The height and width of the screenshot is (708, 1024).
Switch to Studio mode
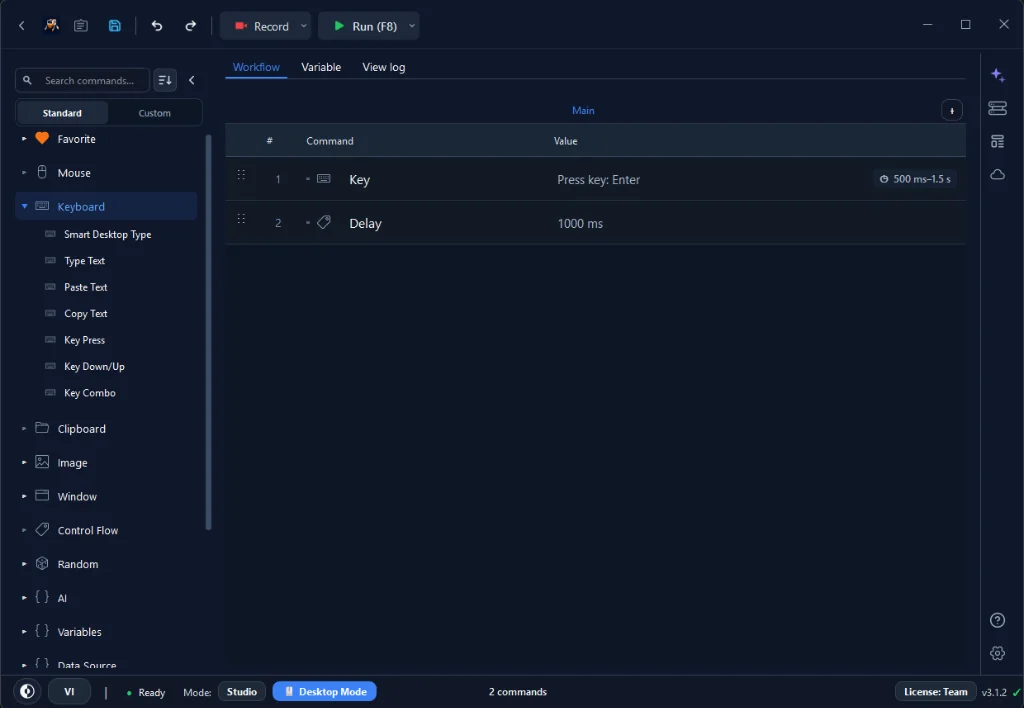coord(242,692)
